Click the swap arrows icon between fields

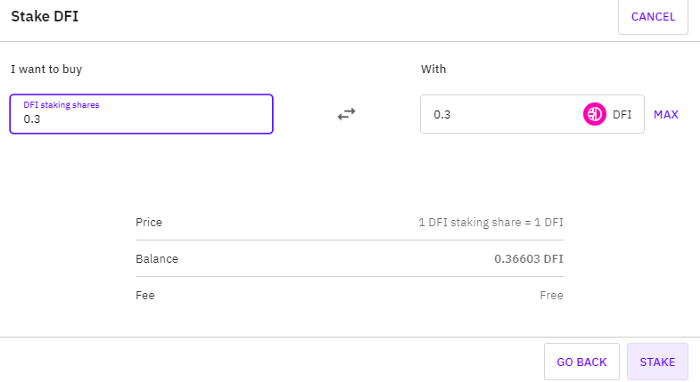[346, 114]
